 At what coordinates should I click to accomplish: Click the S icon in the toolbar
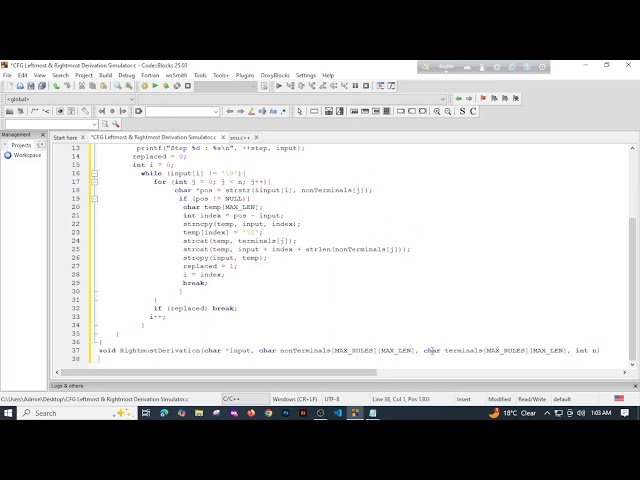tap(462, 111)
